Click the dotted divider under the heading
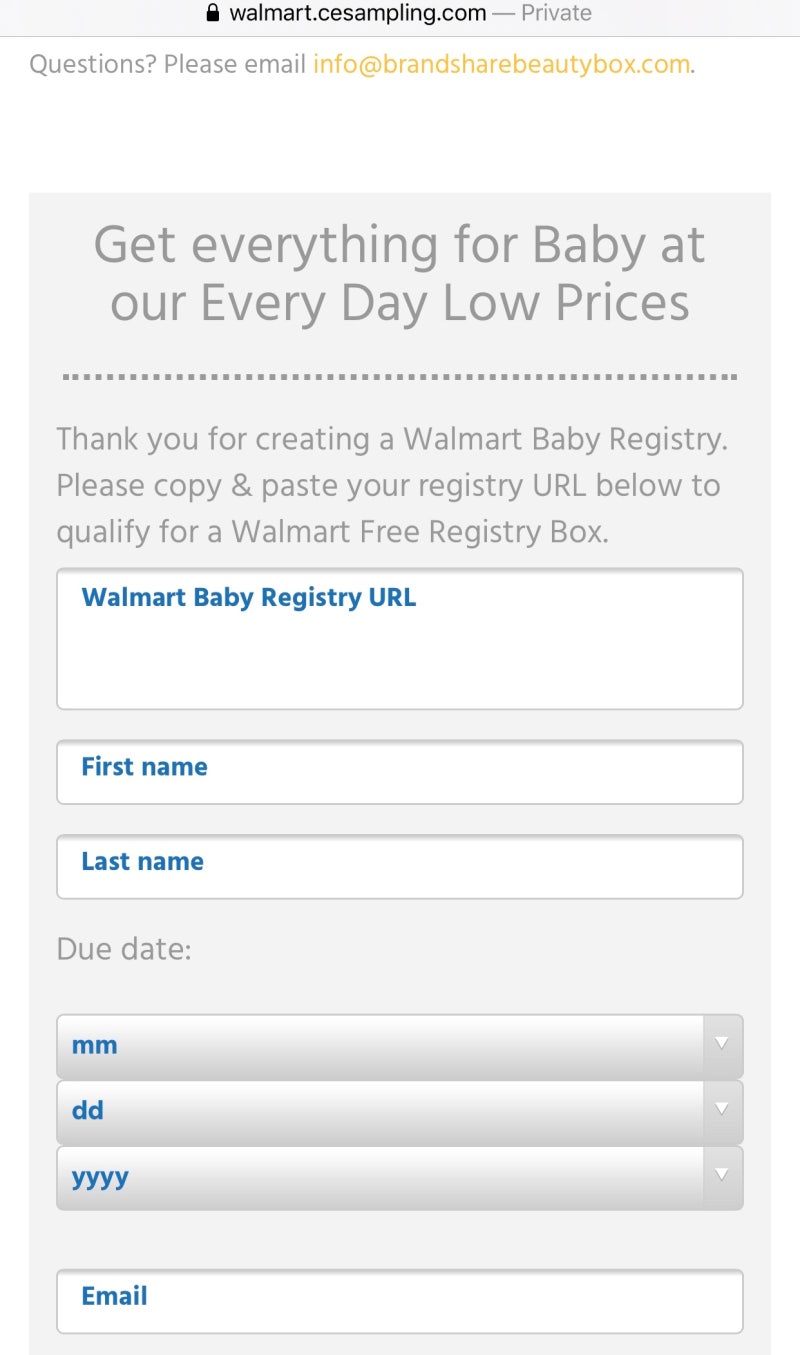 click(400, 377)
